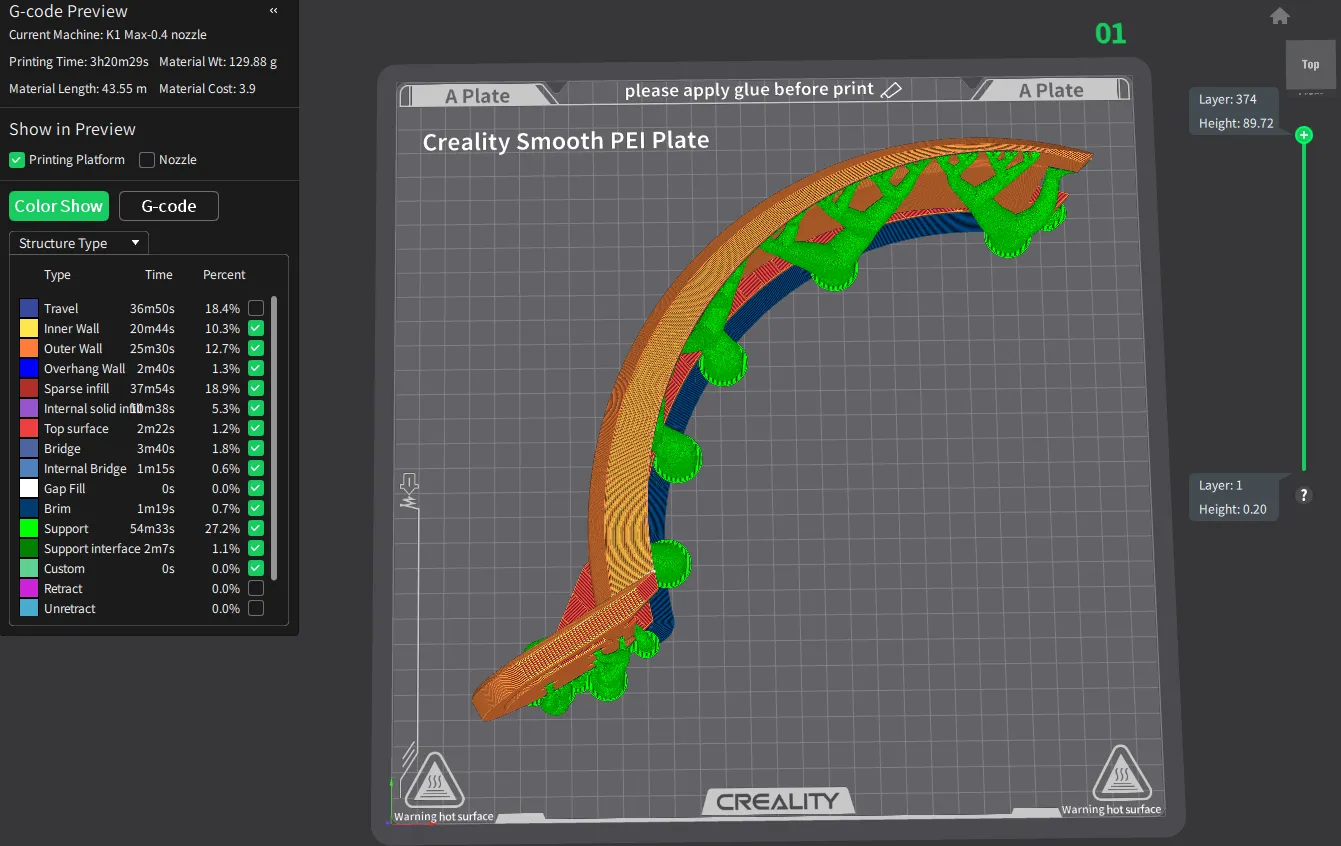Uncheck the Printing Platform checkbox
The image size is (1341, 846).
pyautogui.click(x=16, y=160)
